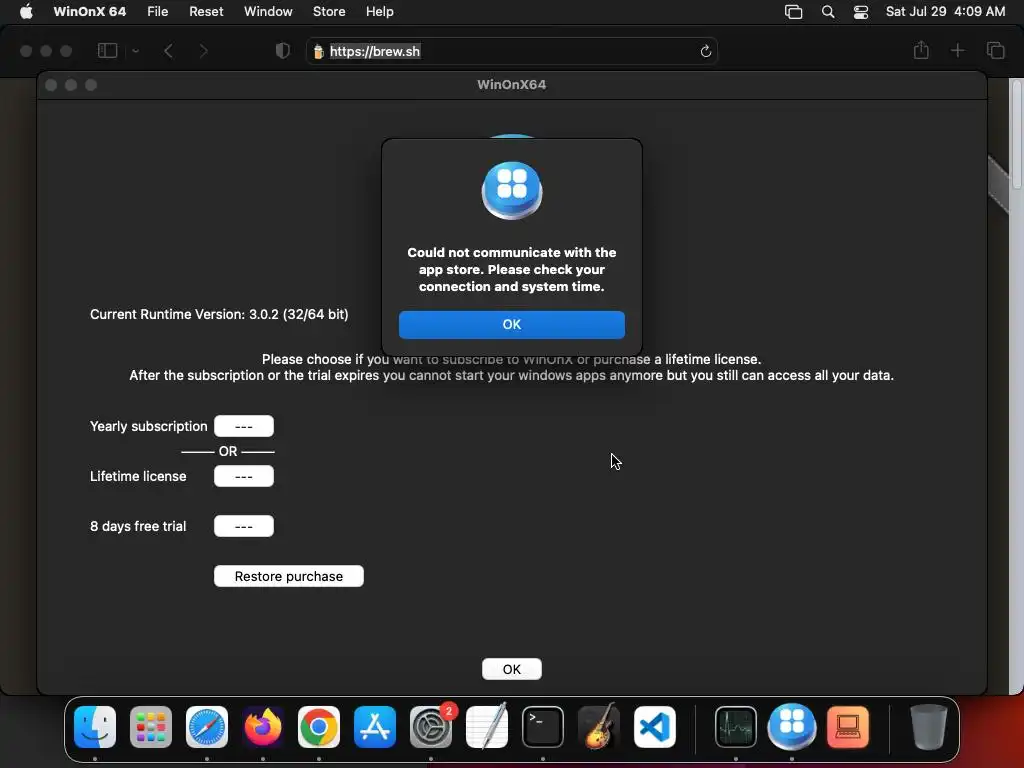The width and height of the screenshot is (1024, 768).
Task: Open the Trash from the Dock
Action: click(928, 727)
